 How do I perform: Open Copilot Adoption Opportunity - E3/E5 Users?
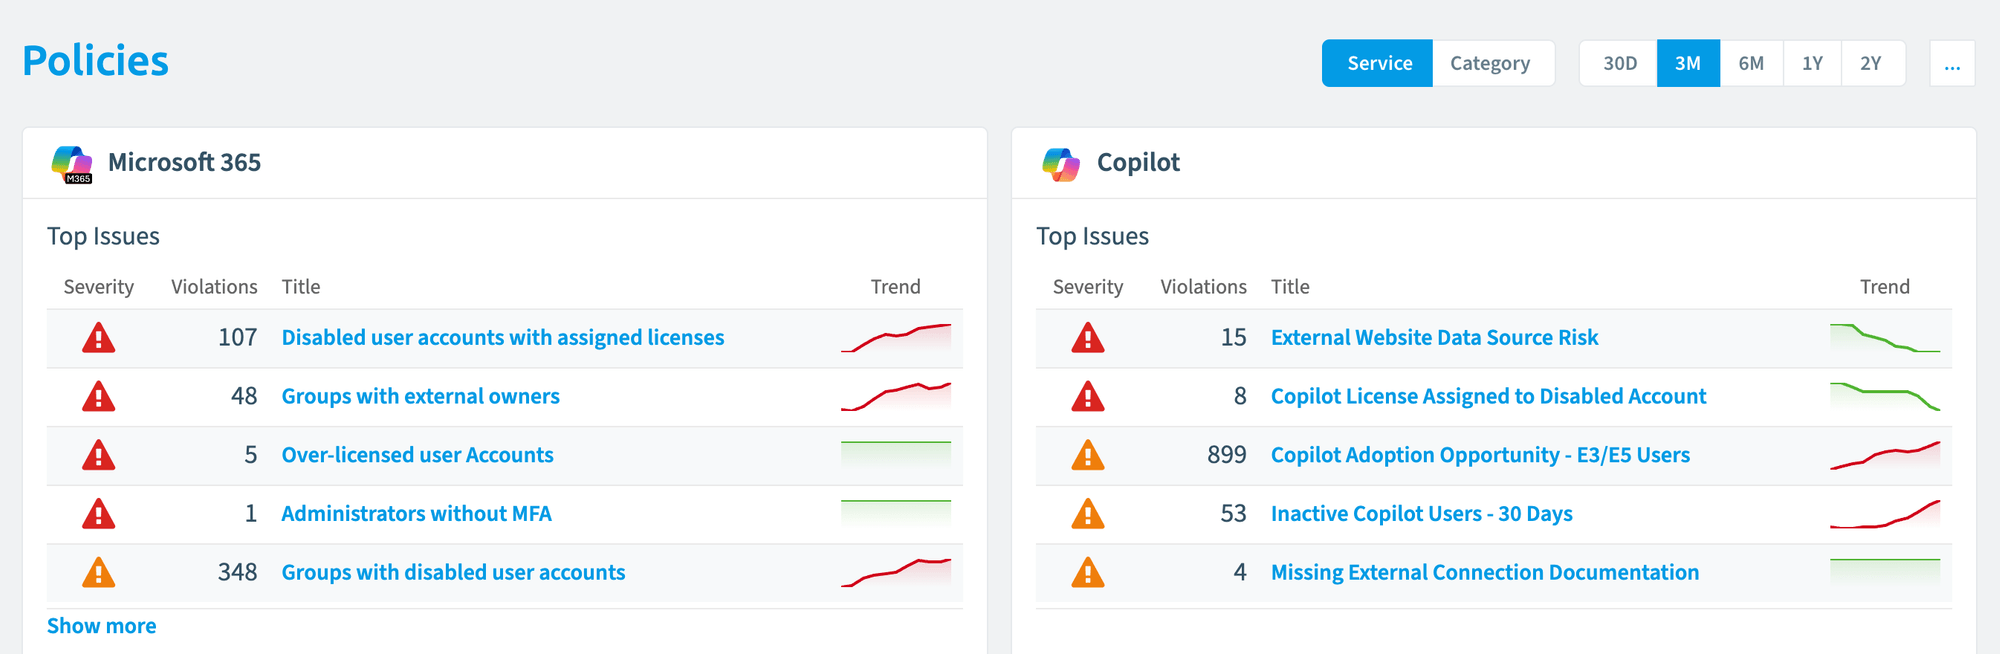[1480, 455]
